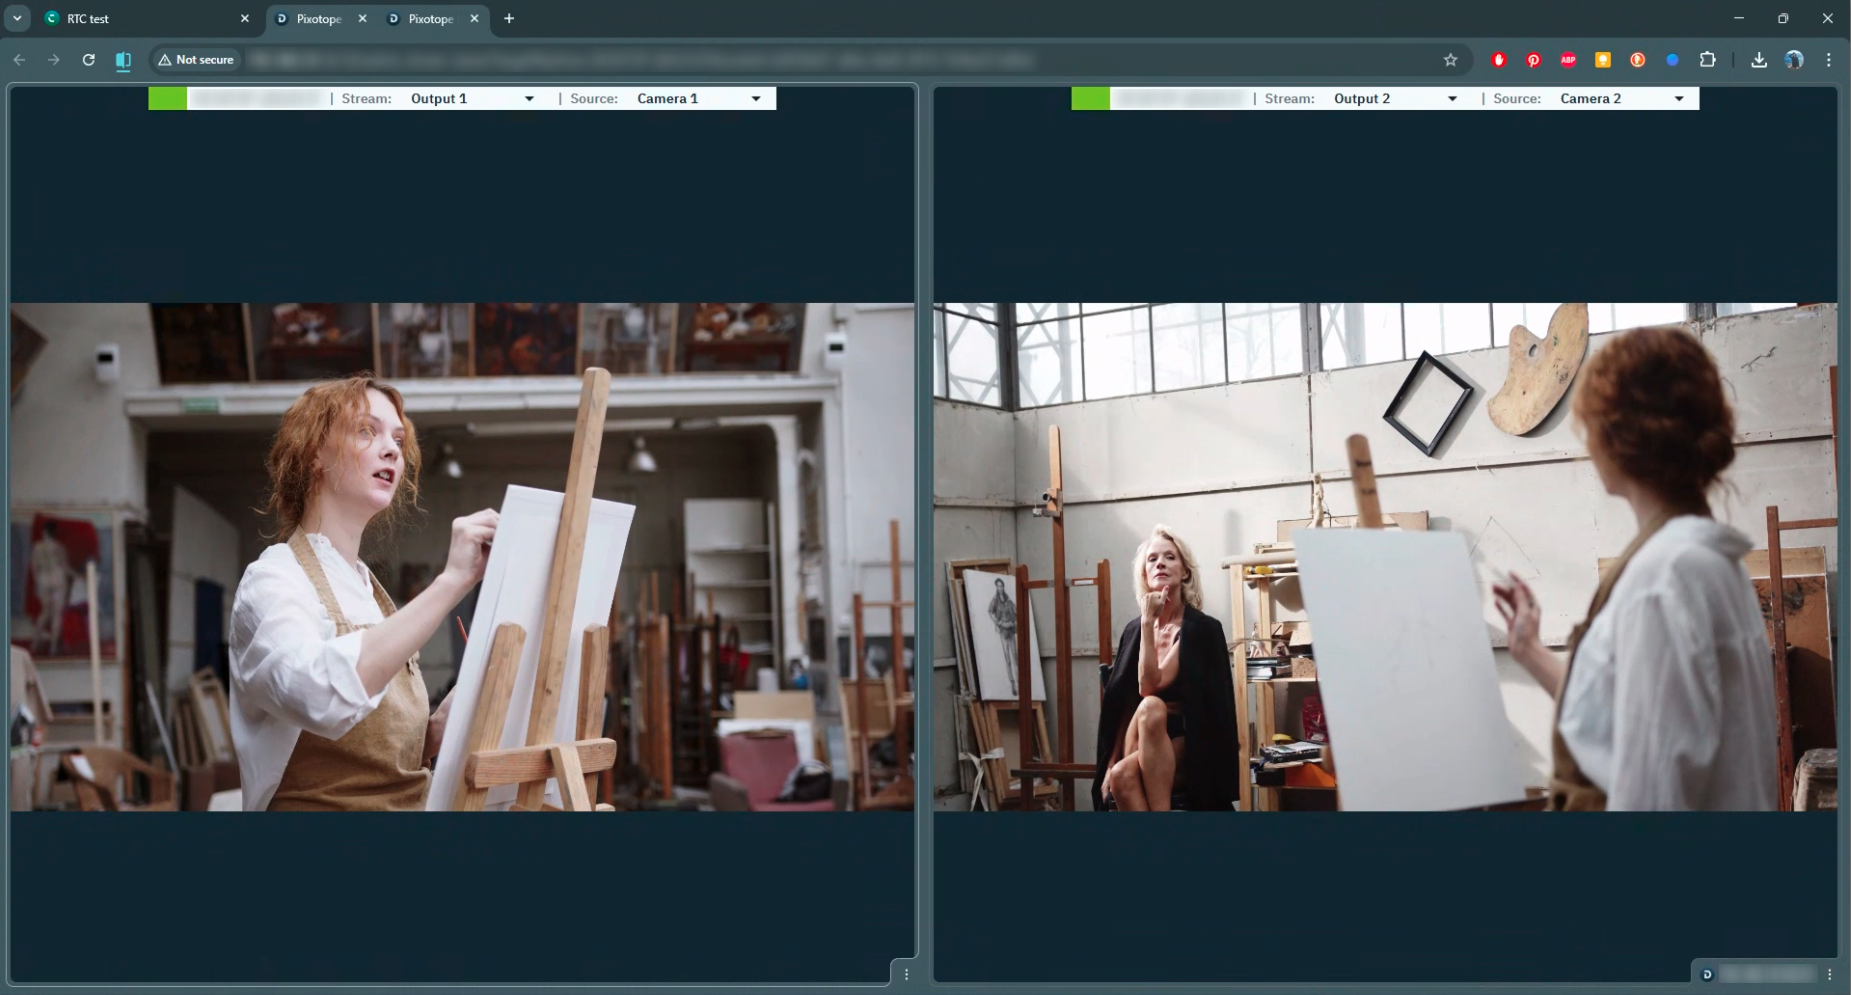Click the AdBlock Plus extension icon

coord(1567,60)
